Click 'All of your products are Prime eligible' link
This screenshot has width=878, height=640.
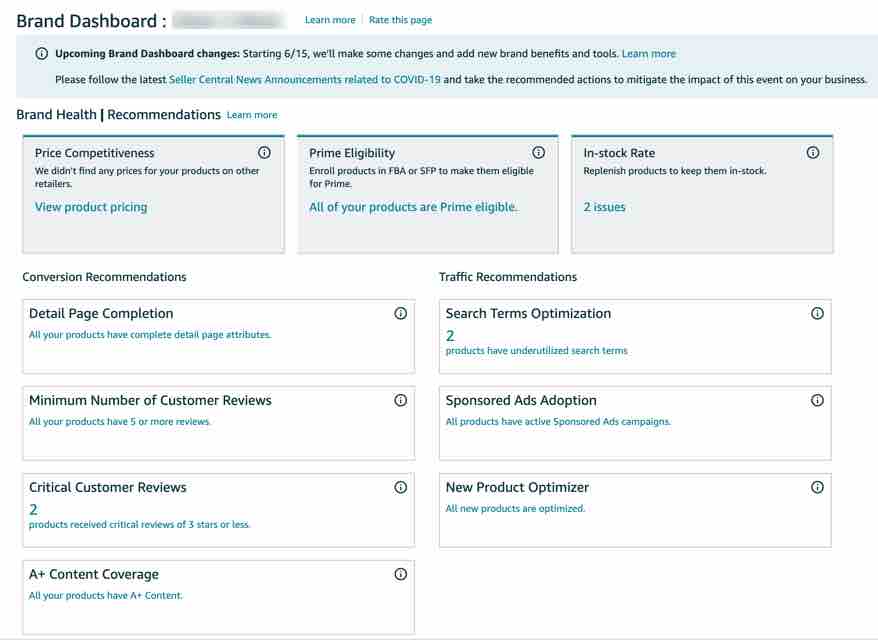(x=413, y=207)
